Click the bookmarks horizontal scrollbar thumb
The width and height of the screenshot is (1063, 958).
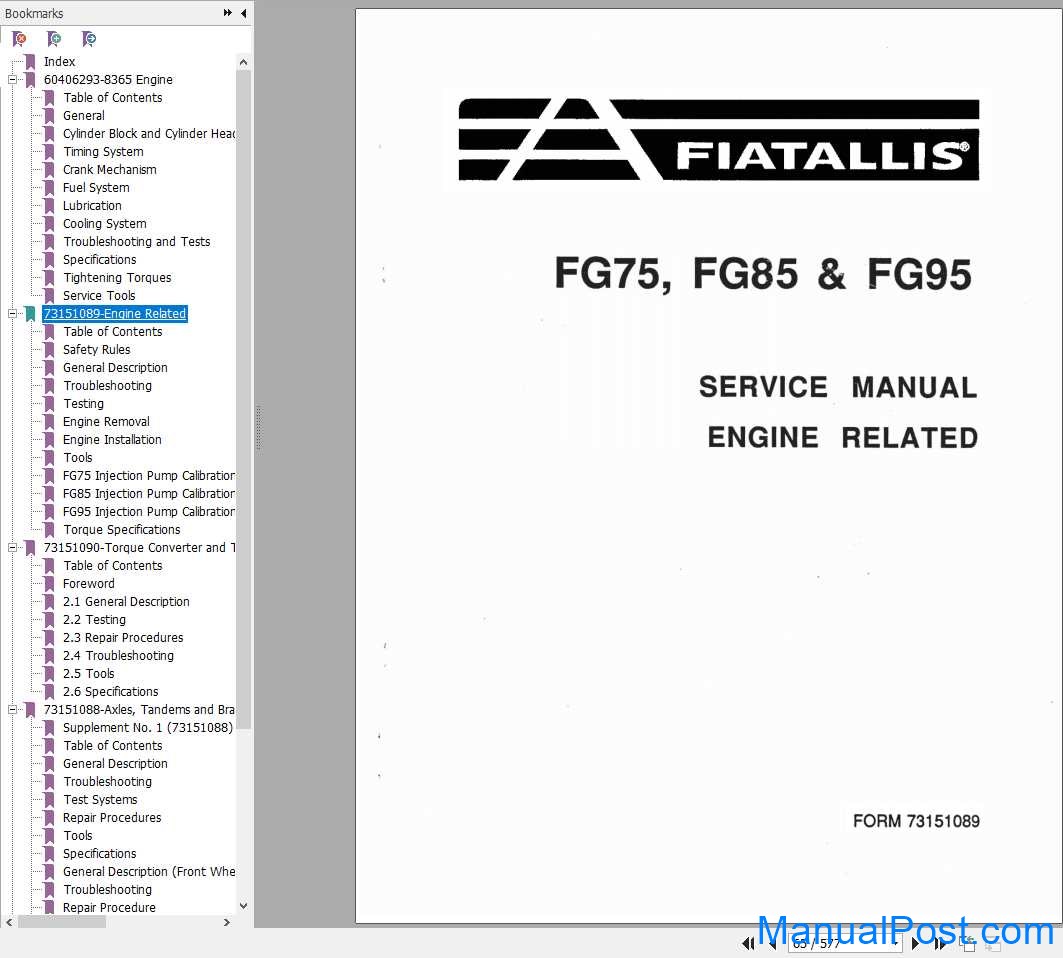(x=62, y=922)
